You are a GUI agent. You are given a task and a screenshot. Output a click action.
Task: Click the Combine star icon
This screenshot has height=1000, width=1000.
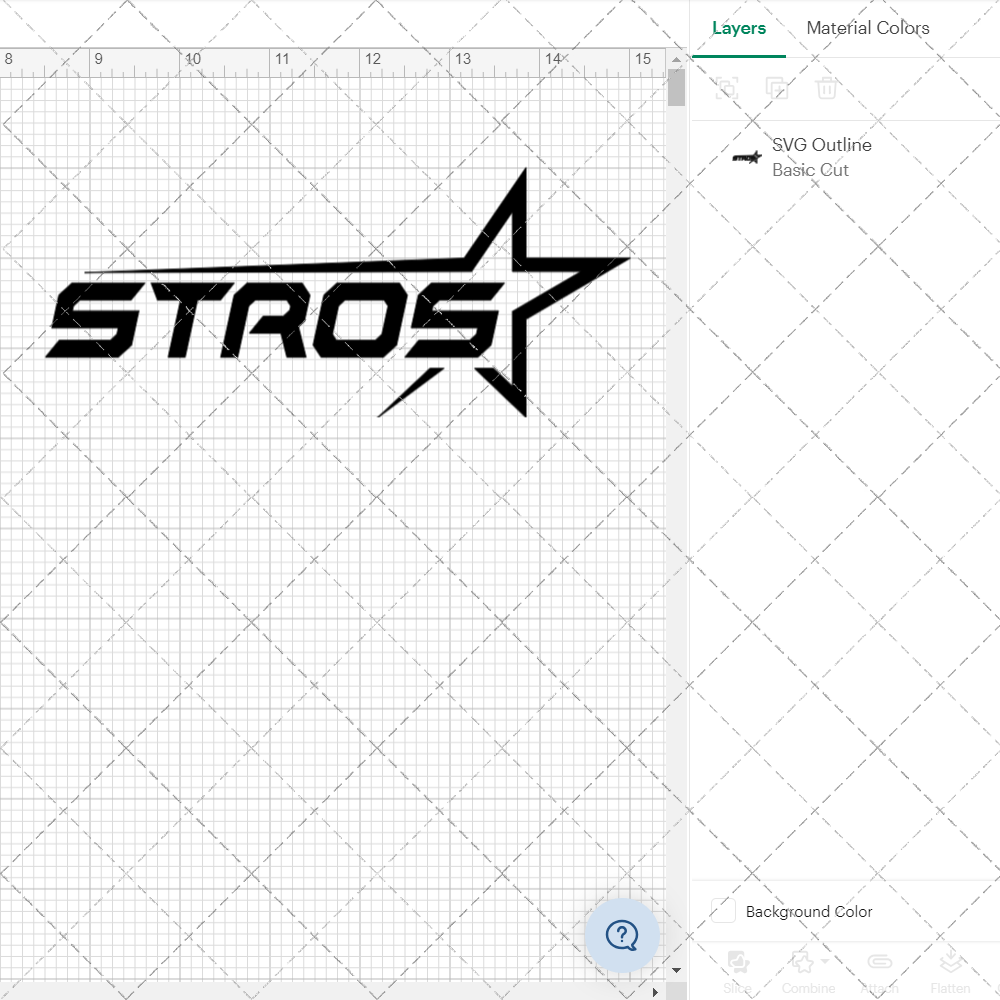click(802, 961)
